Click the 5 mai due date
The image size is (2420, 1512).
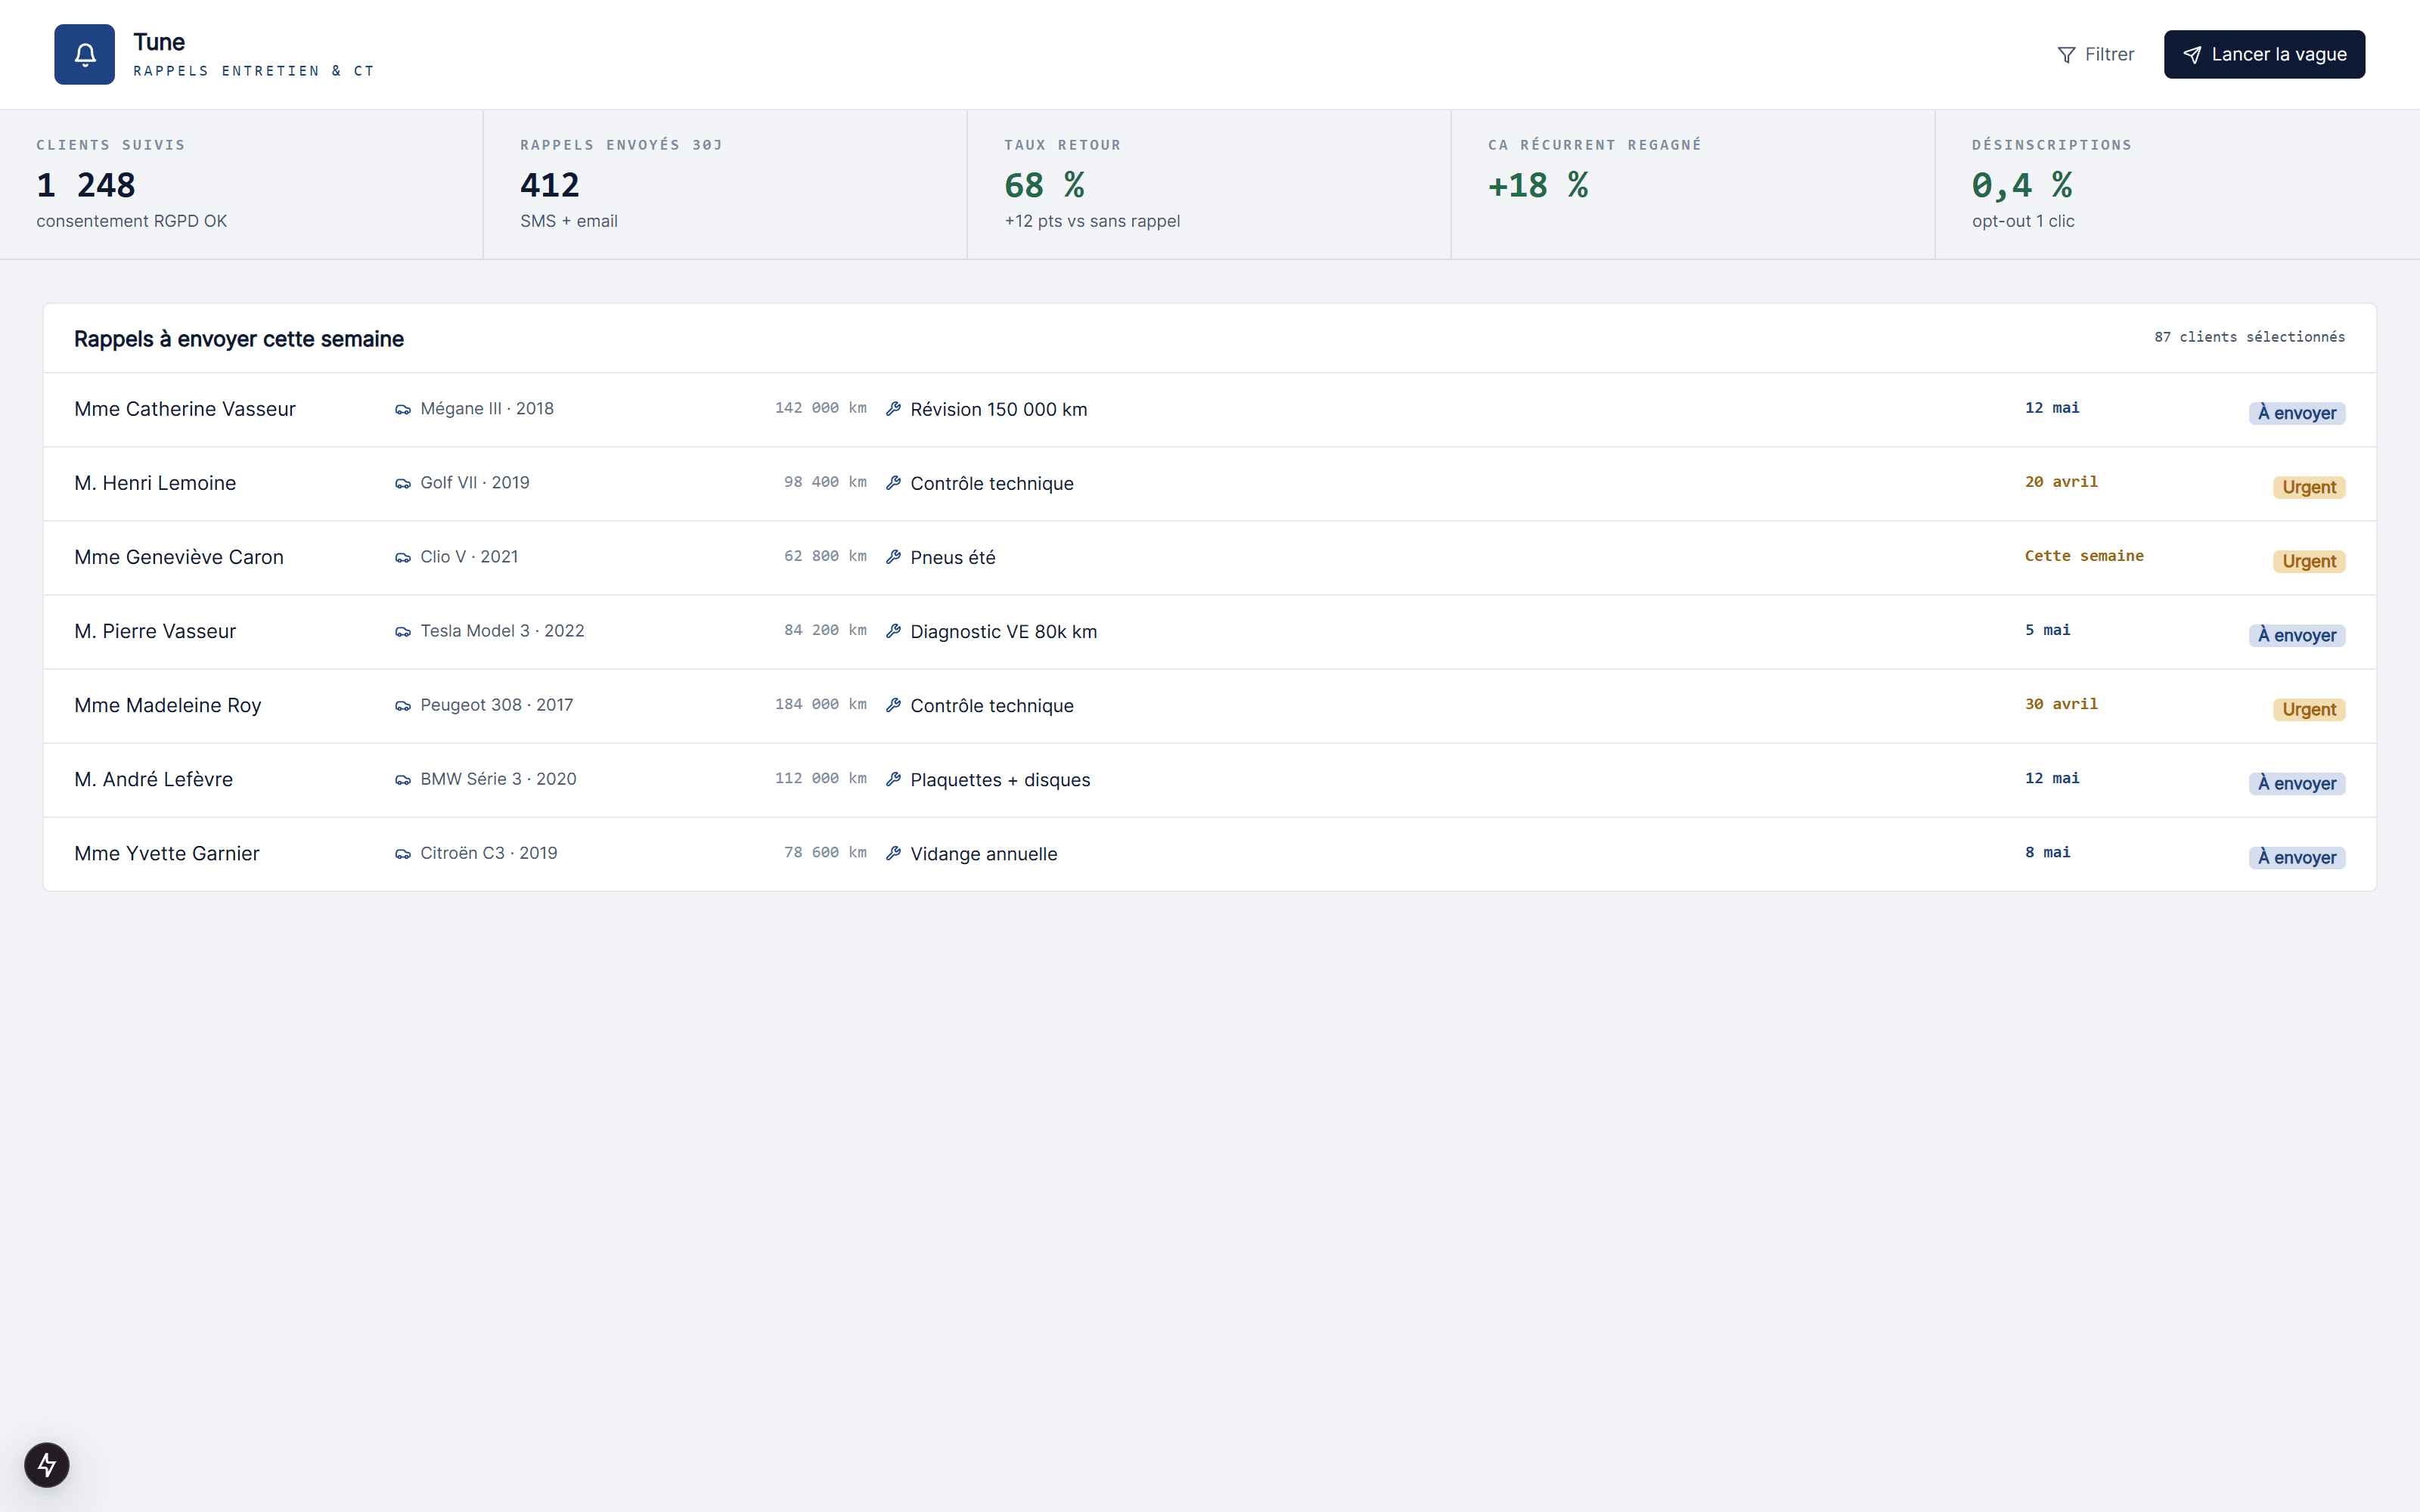click(x=2047, y=630)
